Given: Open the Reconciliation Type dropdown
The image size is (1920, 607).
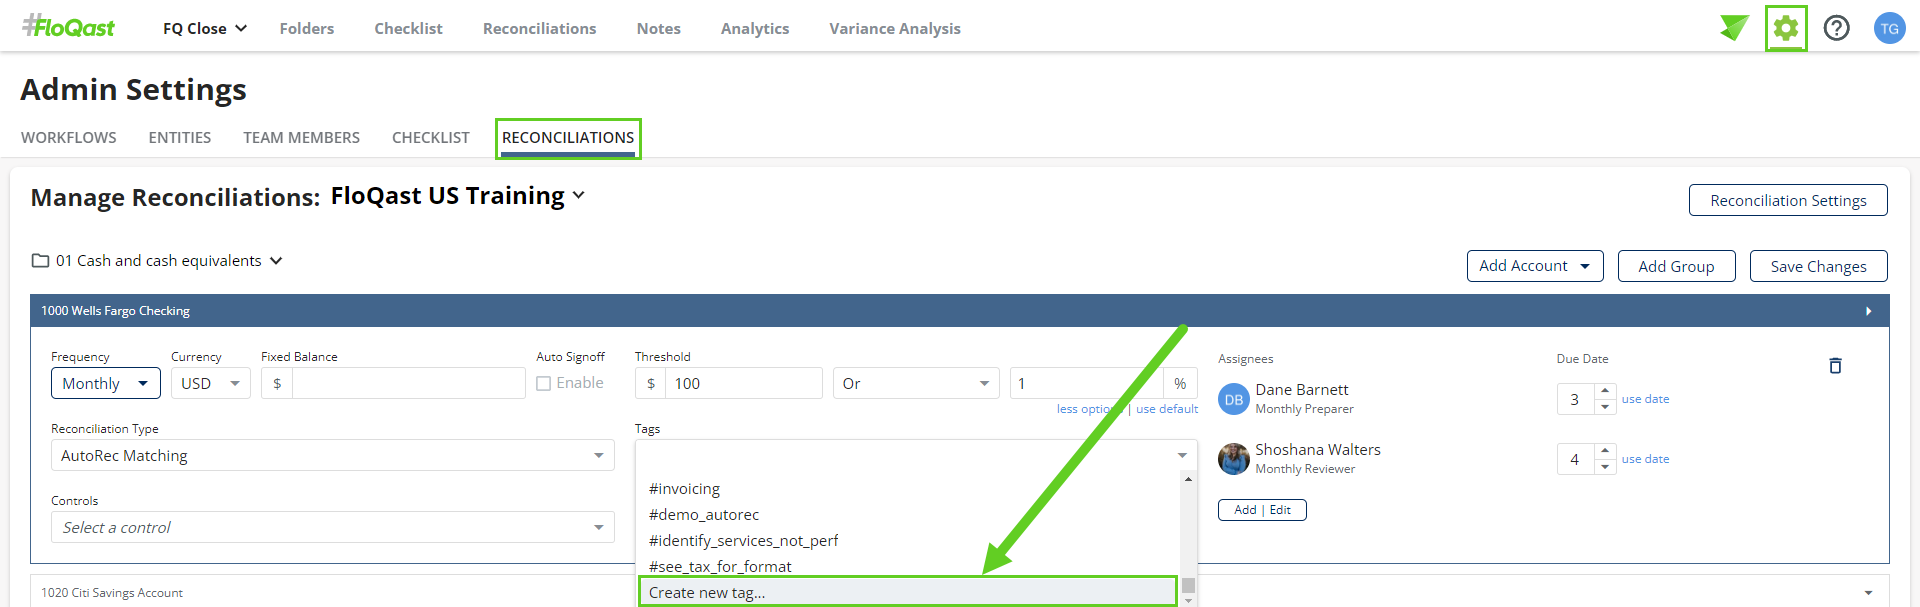Looking at the screenshot, I should coord(332,455).
